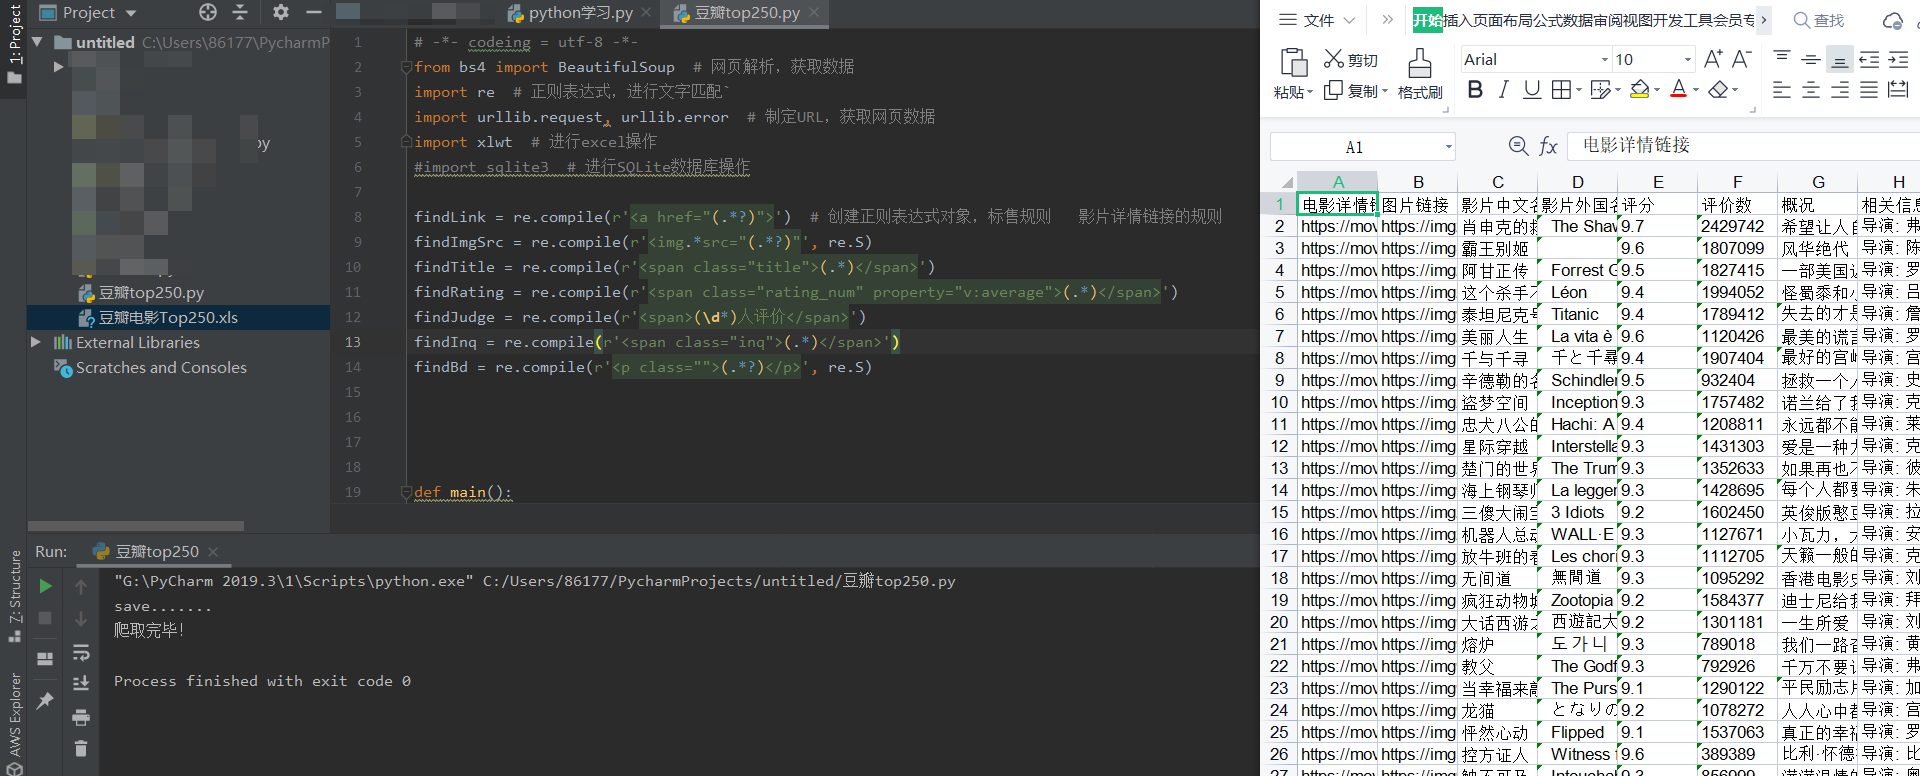Image resolution: width=1920 pixels, height=776 pixels.
Task: Click the Print icon in Run console
Action: click(x=81, y=717)
